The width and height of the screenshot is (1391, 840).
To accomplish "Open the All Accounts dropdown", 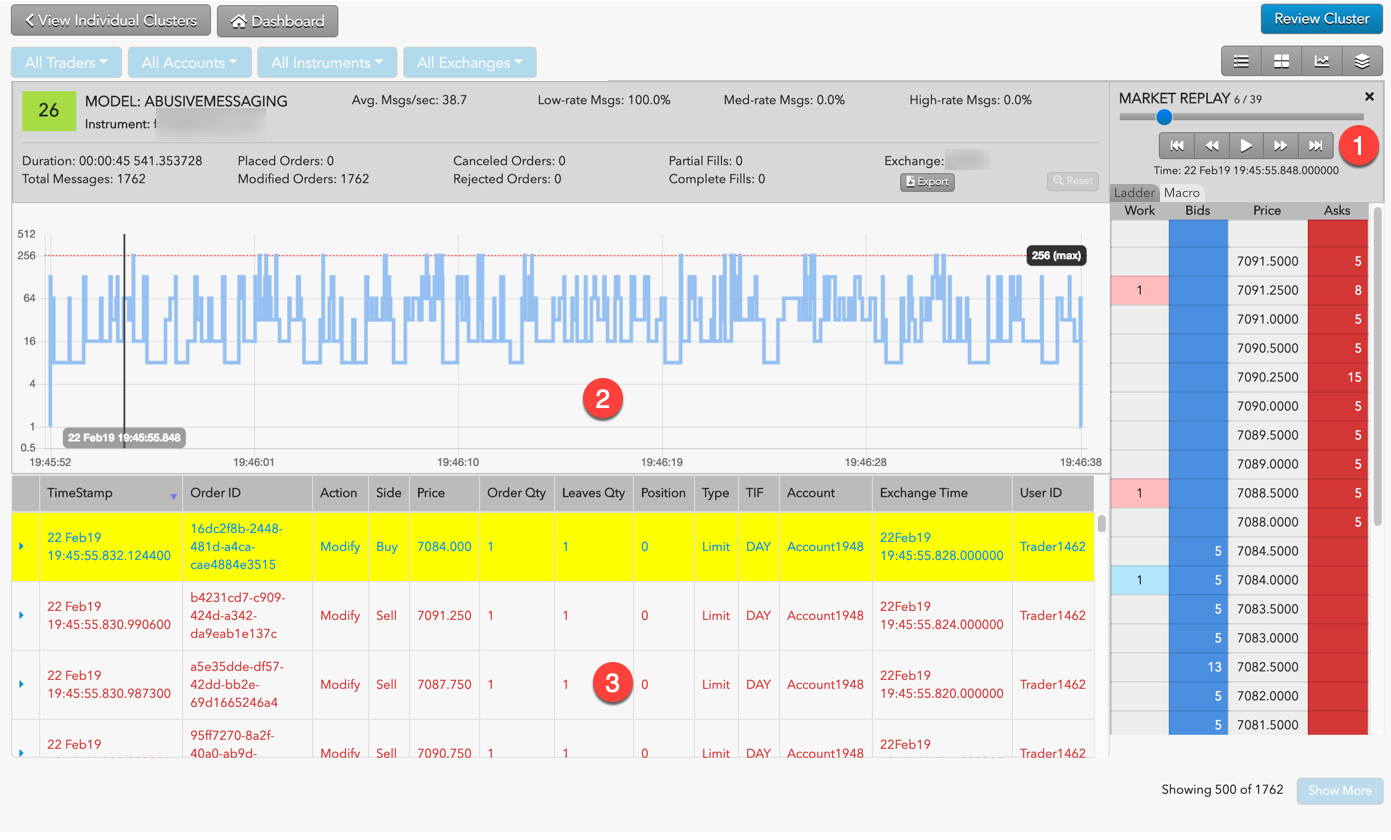I will (189, 62).
